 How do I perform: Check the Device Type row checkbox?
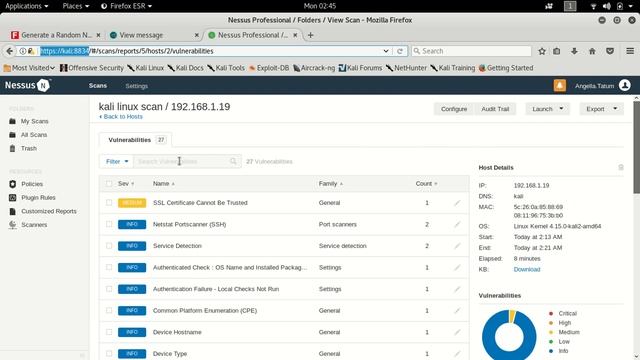tap(109, 354)
